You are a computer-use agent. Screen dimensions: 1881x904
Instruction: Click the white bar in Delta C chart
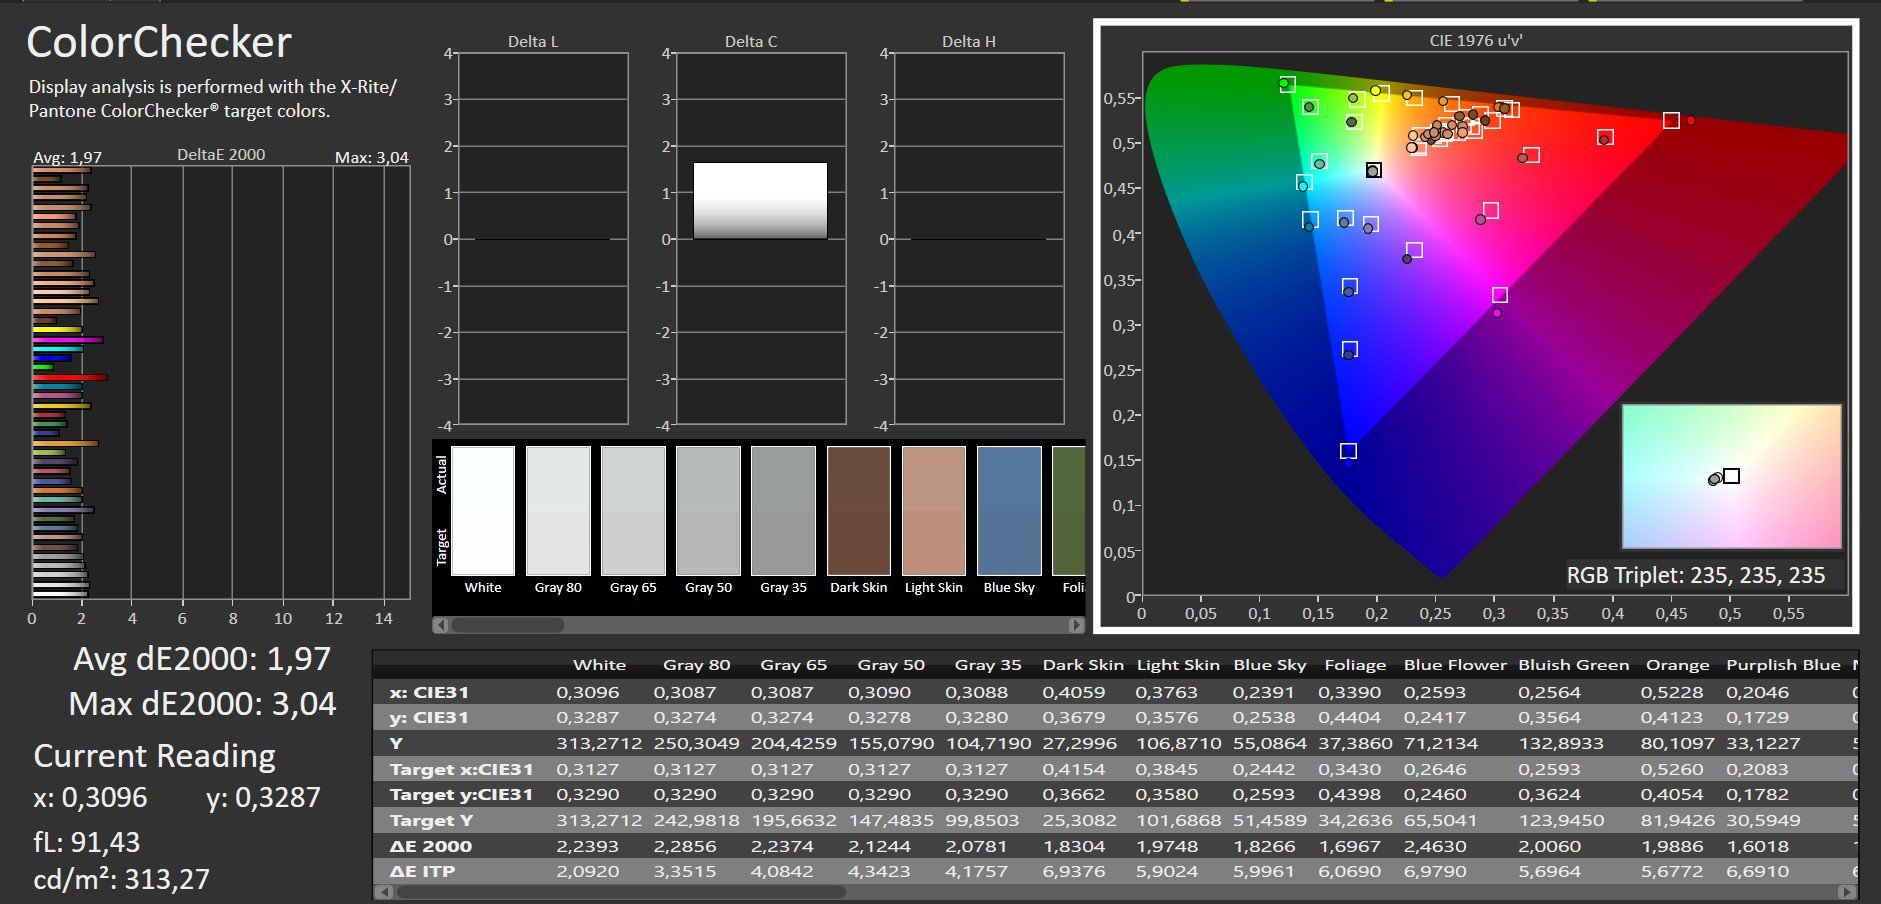click(x=760, y=201)
